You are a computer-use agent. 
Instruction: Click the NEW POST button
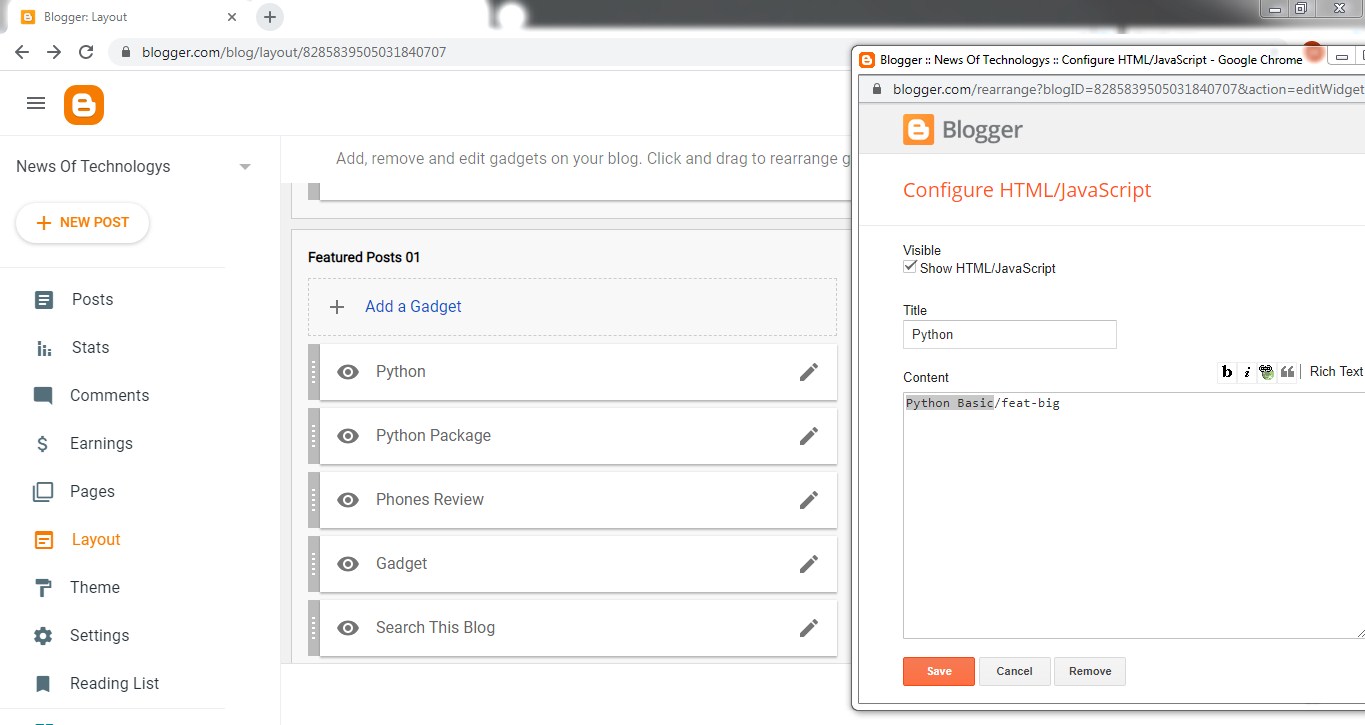(82, 223)
